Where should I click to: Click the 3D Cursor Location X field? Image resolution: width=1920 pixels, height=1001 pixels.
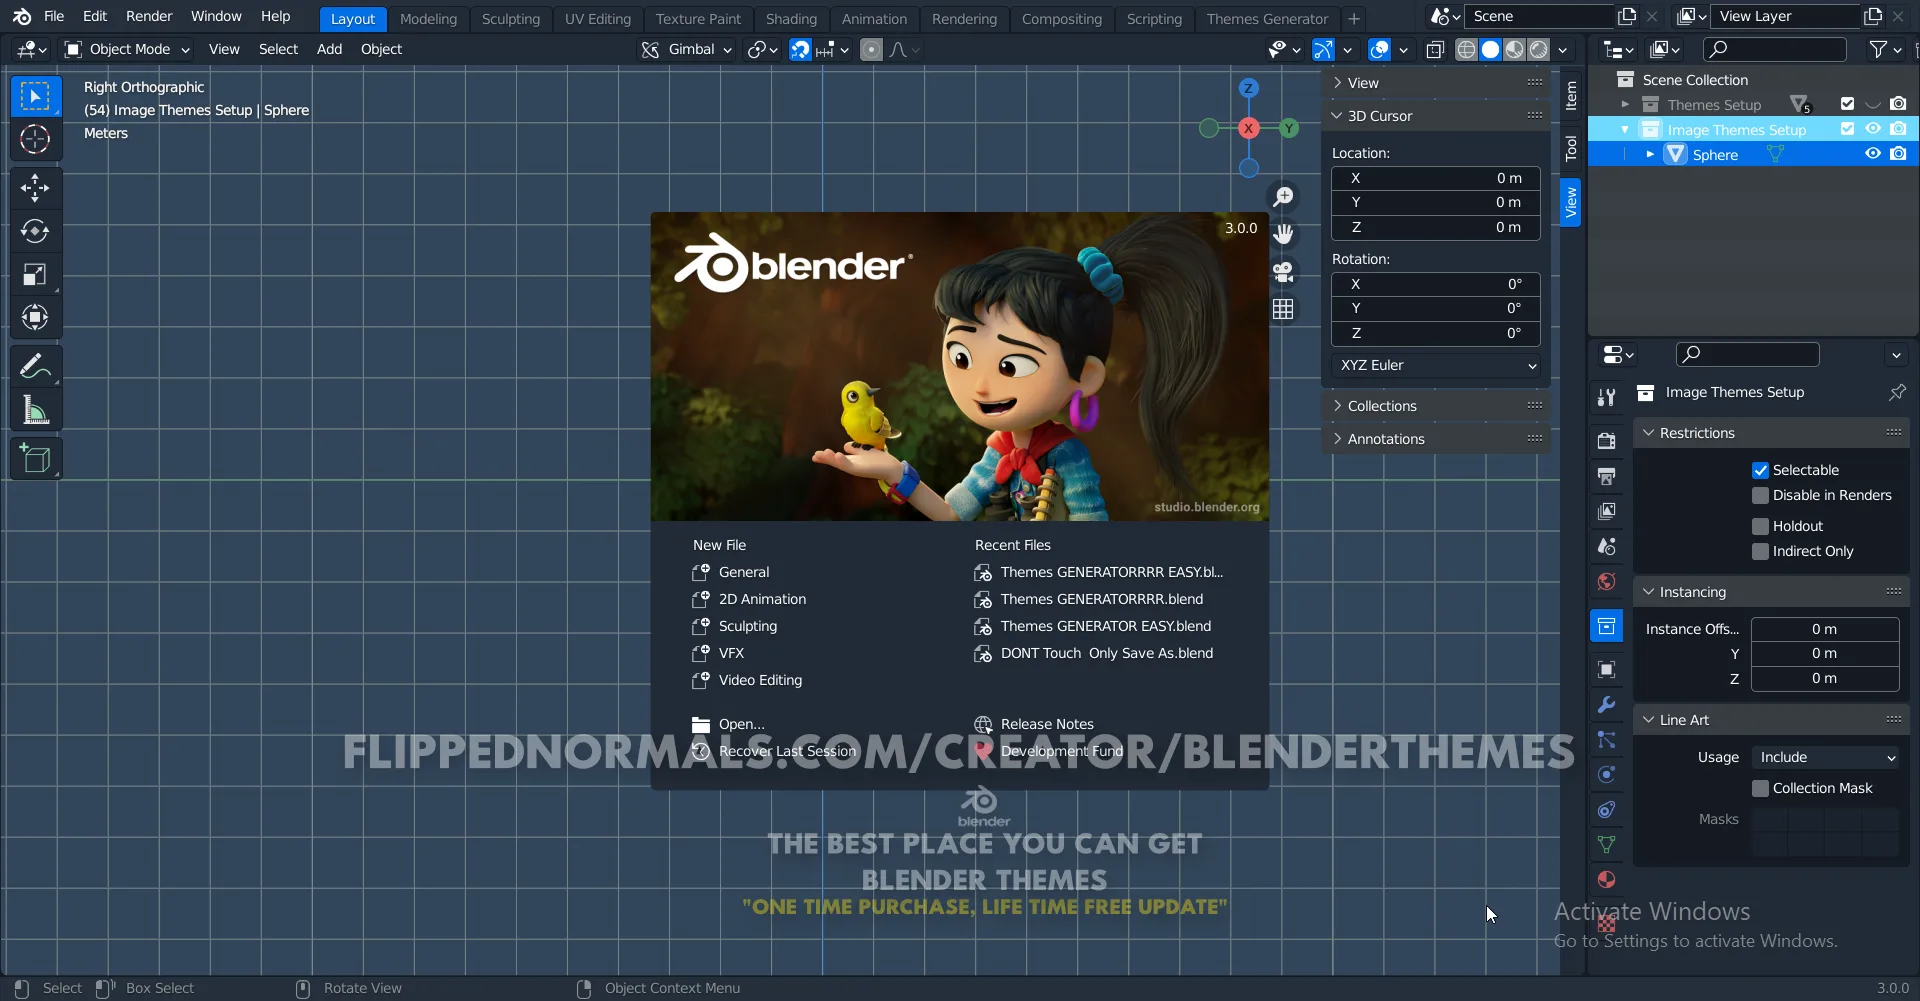[1436, 178]
